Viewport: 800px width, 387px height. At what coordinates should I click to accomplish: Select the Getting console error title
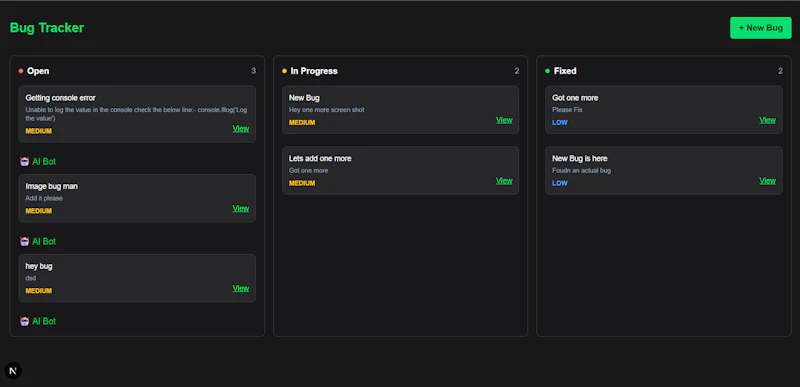tap(60, 98)
